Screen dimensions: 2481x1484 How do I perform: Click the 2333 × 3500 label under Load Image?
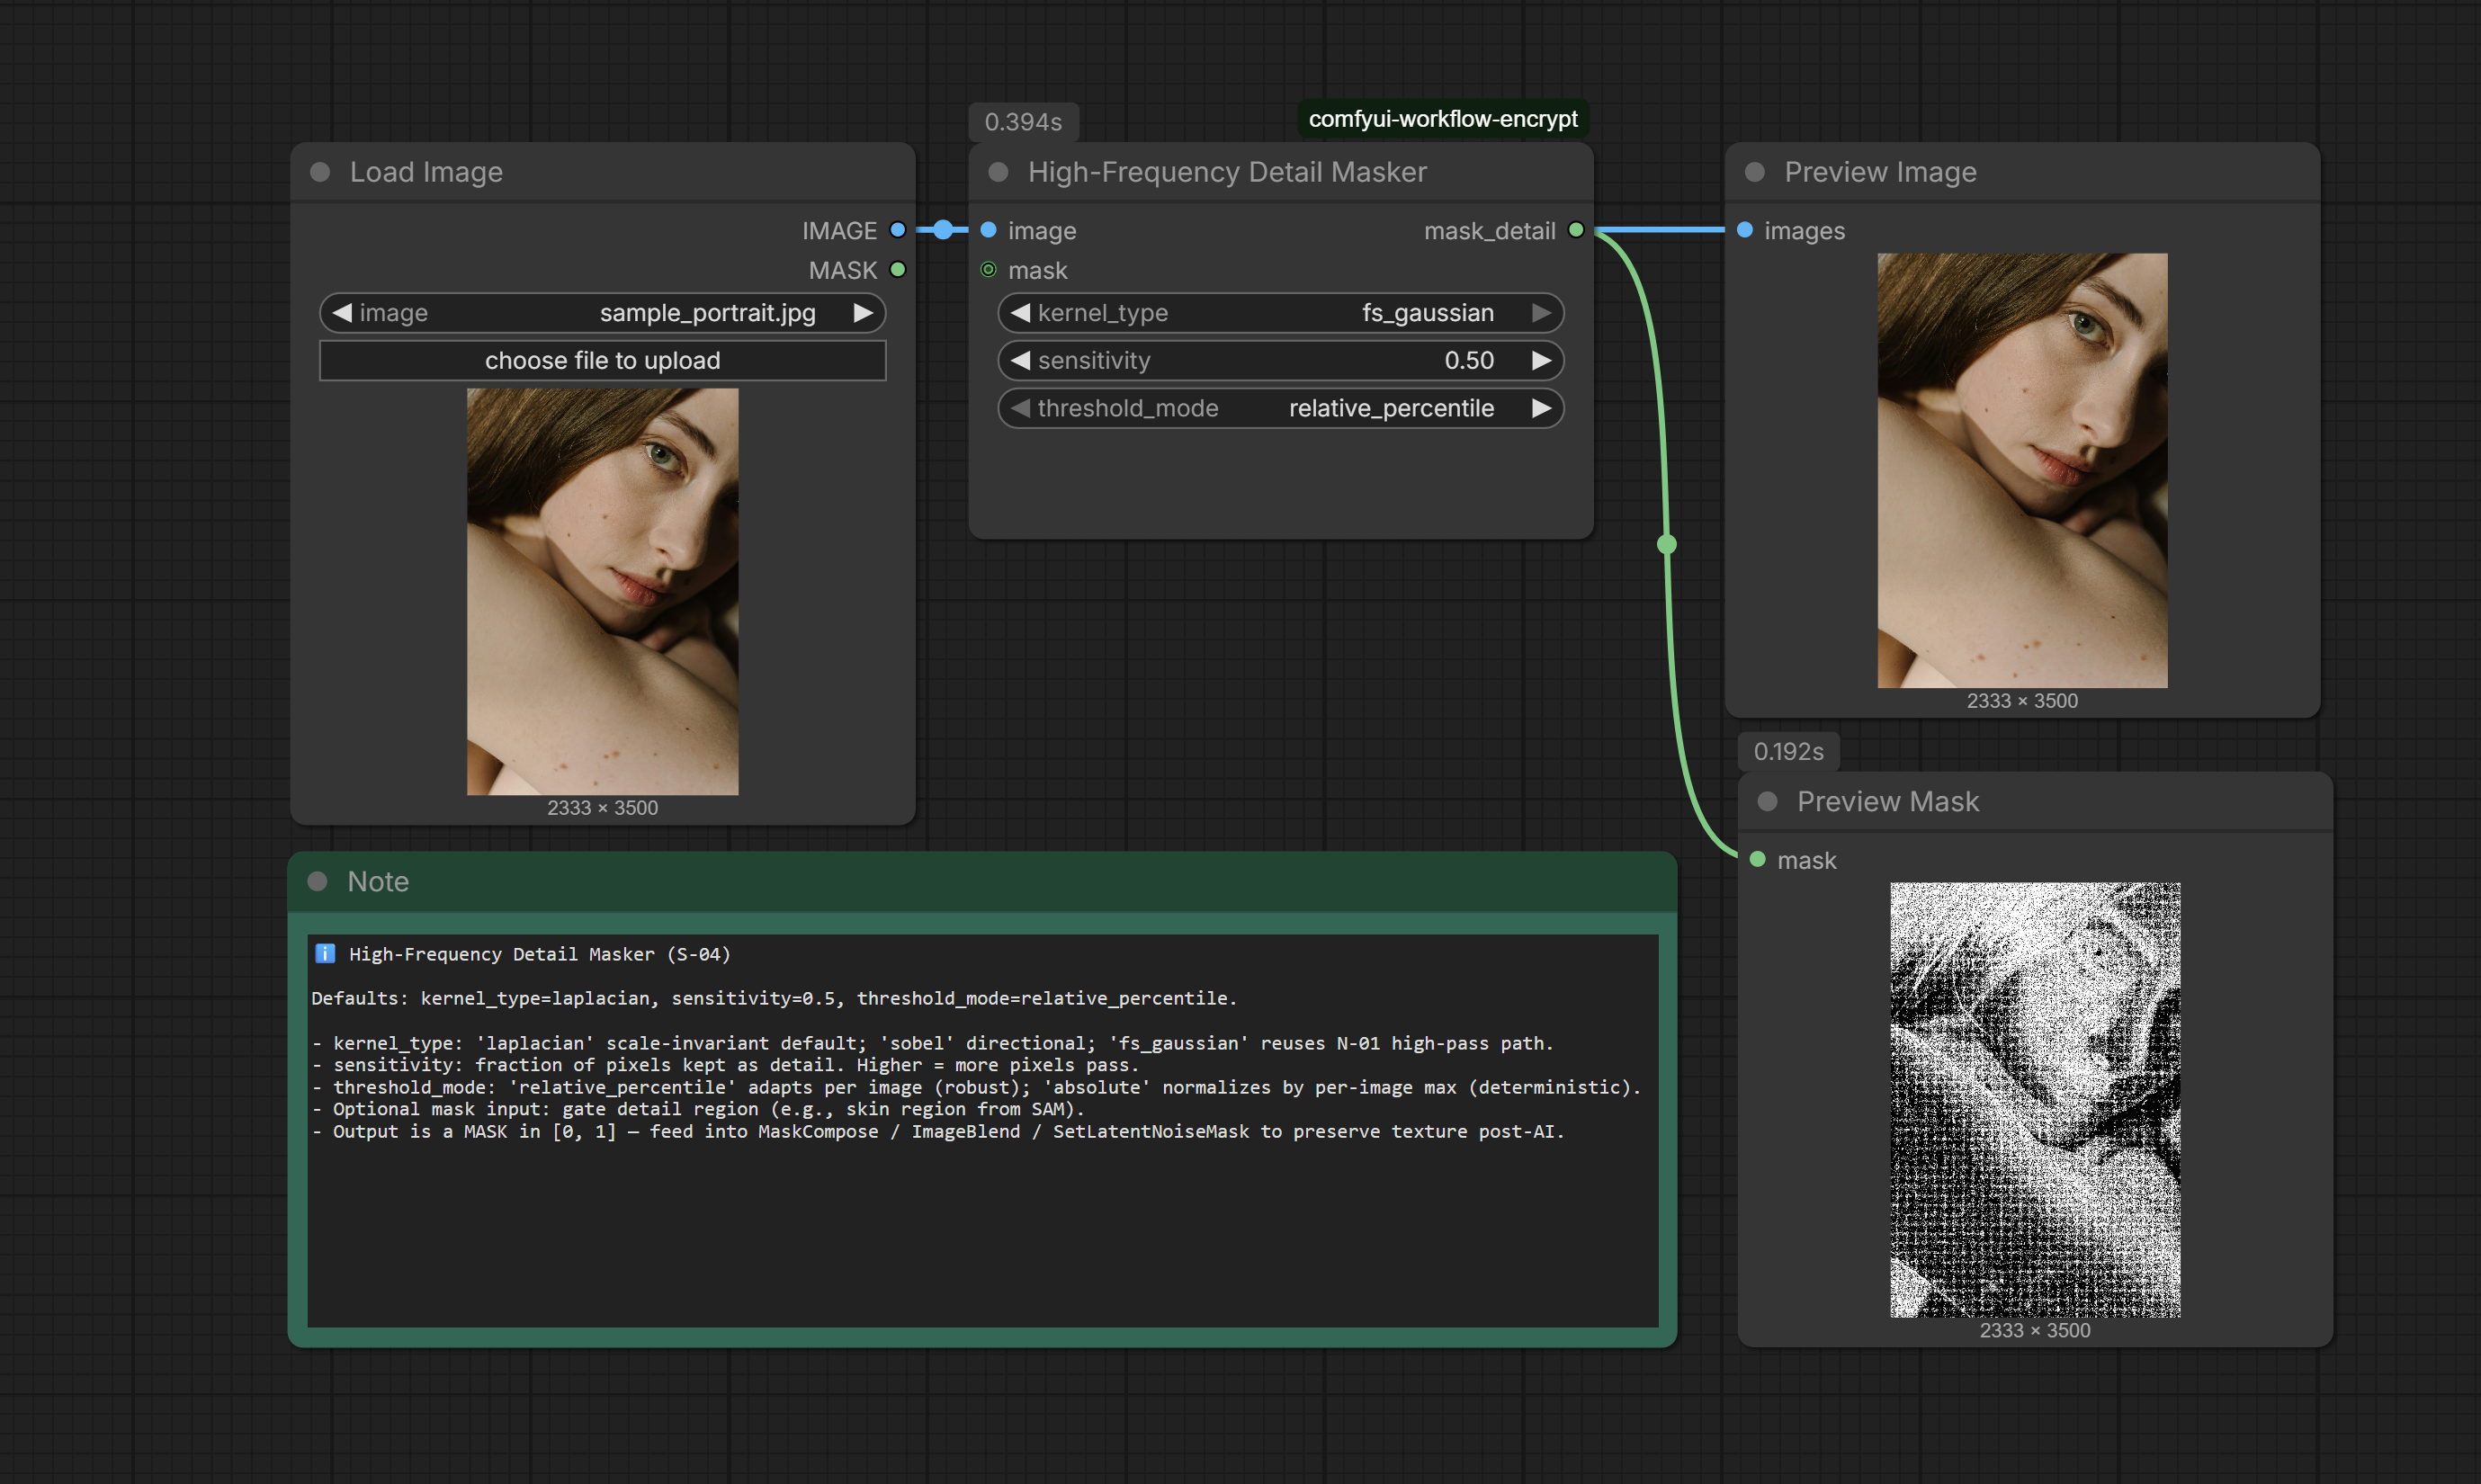pos(603,808)
